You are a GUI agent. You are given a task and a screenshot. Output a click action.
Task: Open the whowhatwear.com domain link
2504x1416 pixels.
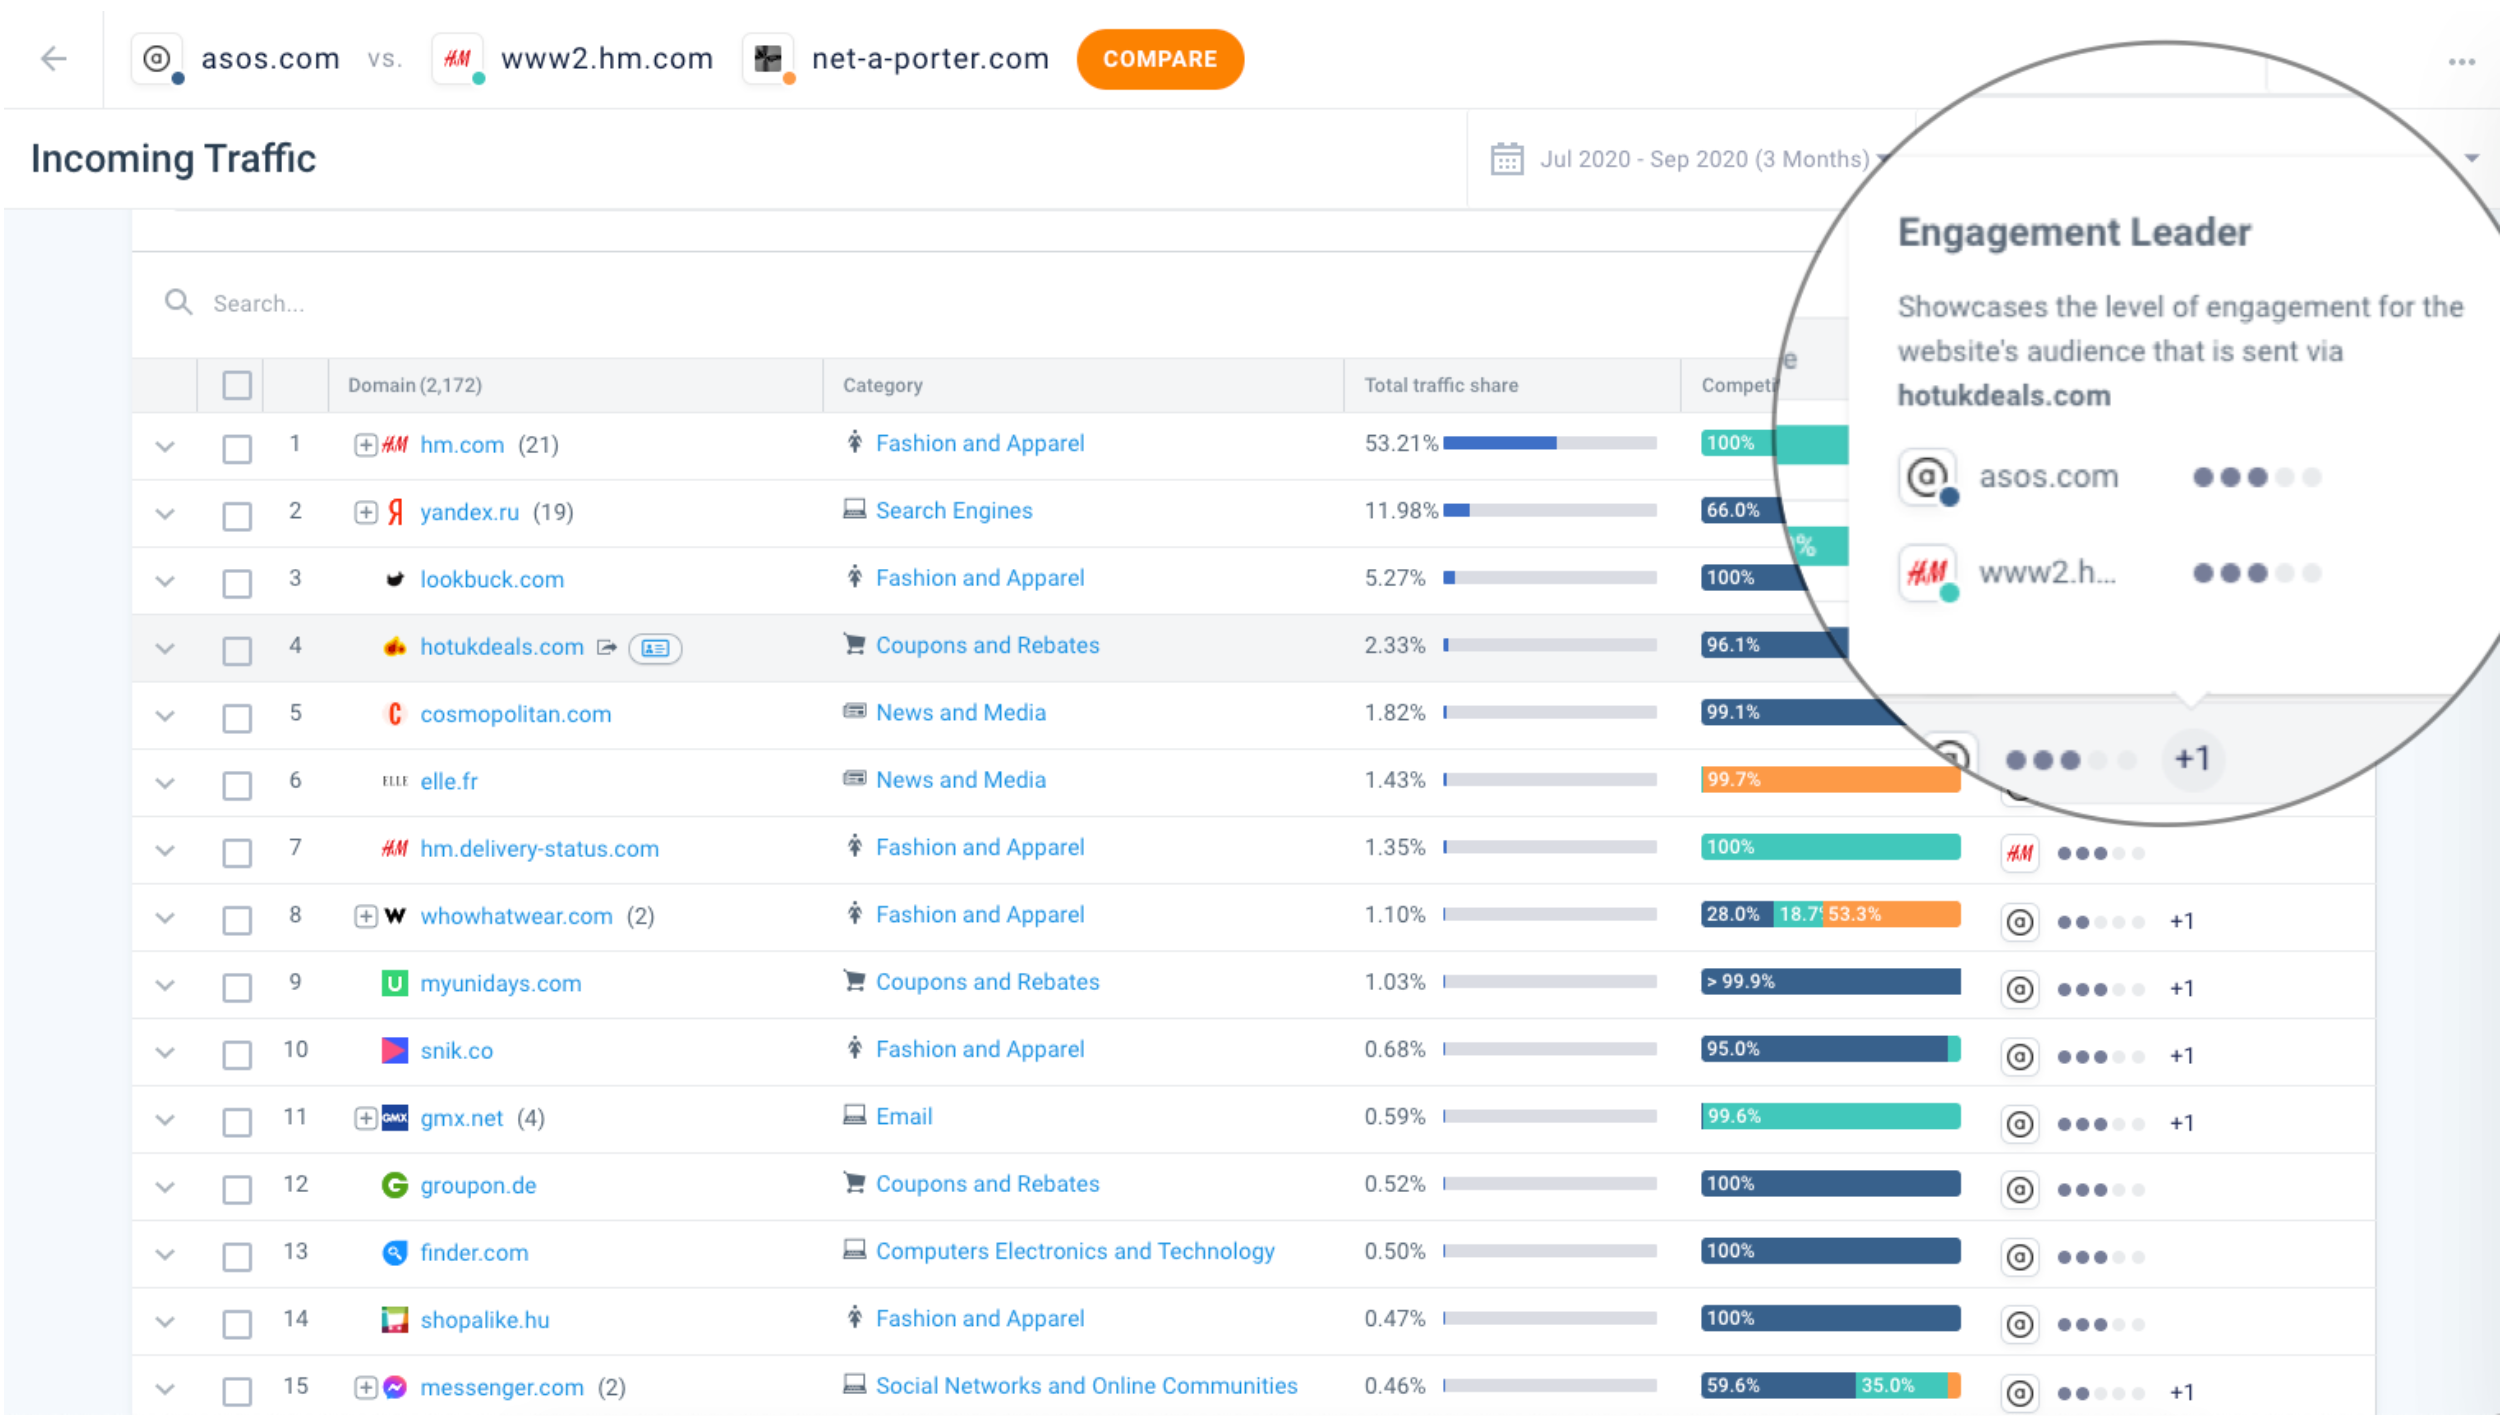[516, 916]
